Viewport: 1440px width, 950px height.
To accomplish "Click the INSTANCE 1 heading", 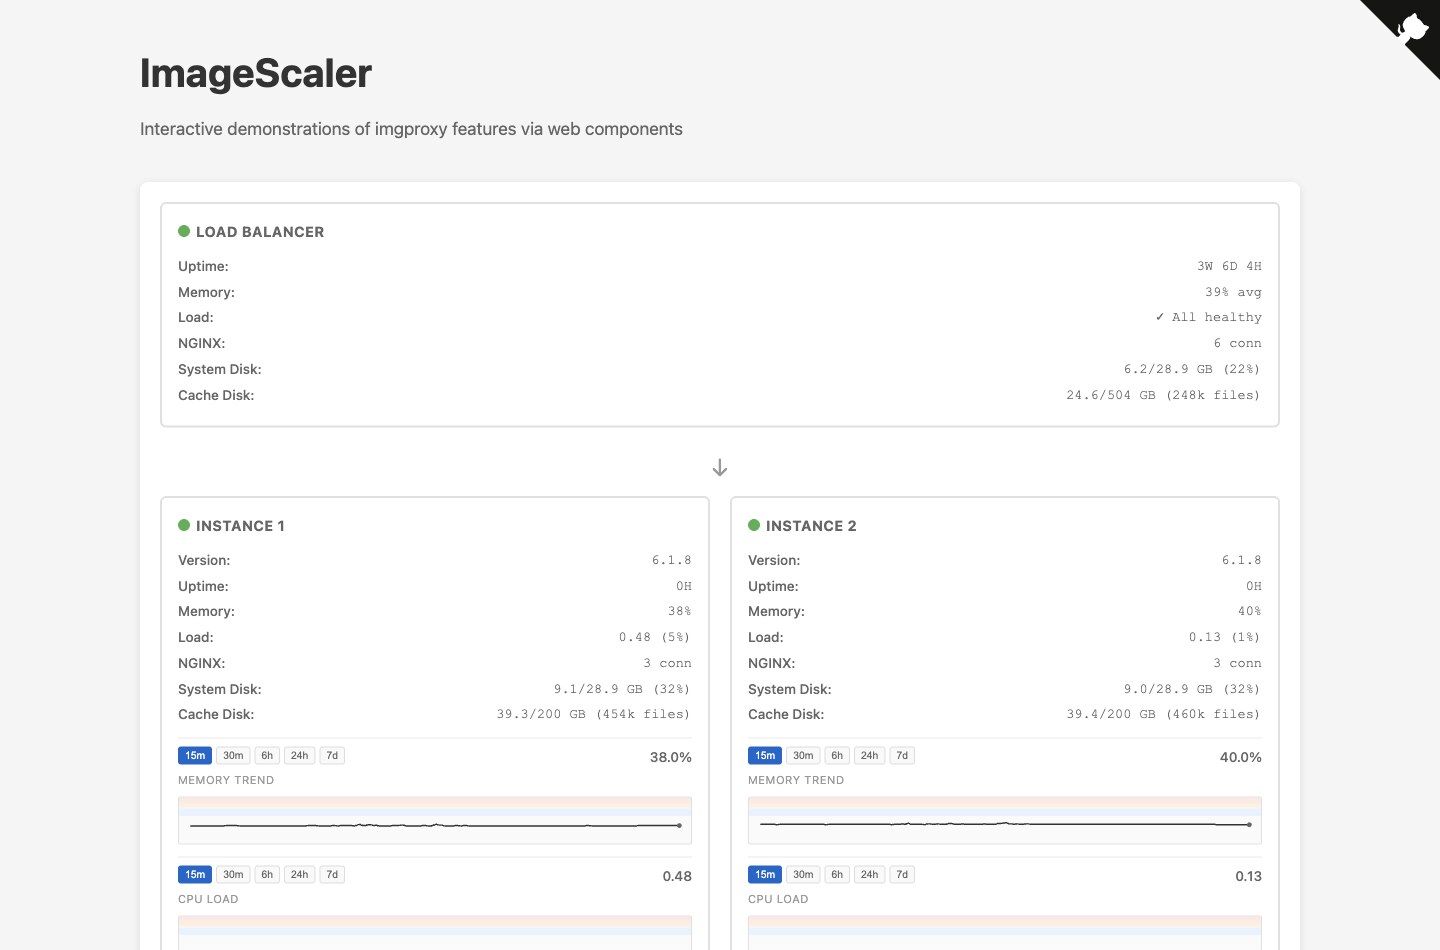I will point(240,526).
